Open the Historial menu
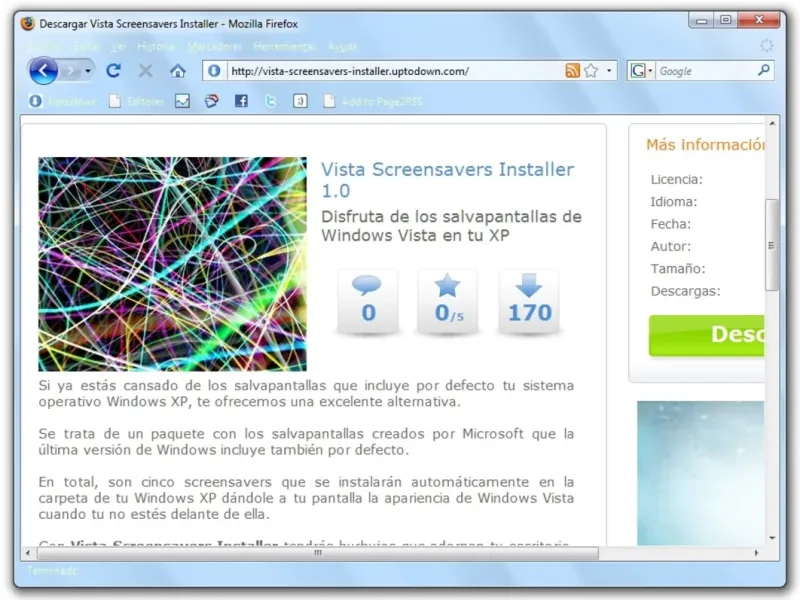Viewport: 800px width, 600px height. [x=155, y=46]
